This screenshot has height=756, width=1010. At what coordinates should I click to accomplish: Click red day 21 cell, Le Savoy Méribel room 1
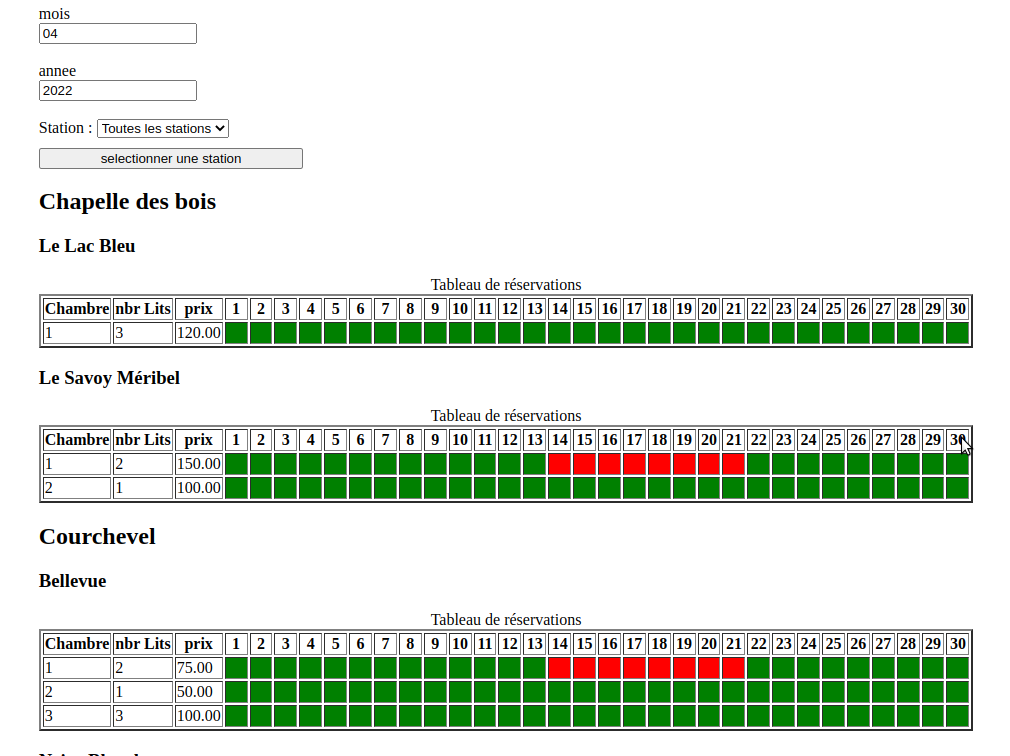[733, 464]
